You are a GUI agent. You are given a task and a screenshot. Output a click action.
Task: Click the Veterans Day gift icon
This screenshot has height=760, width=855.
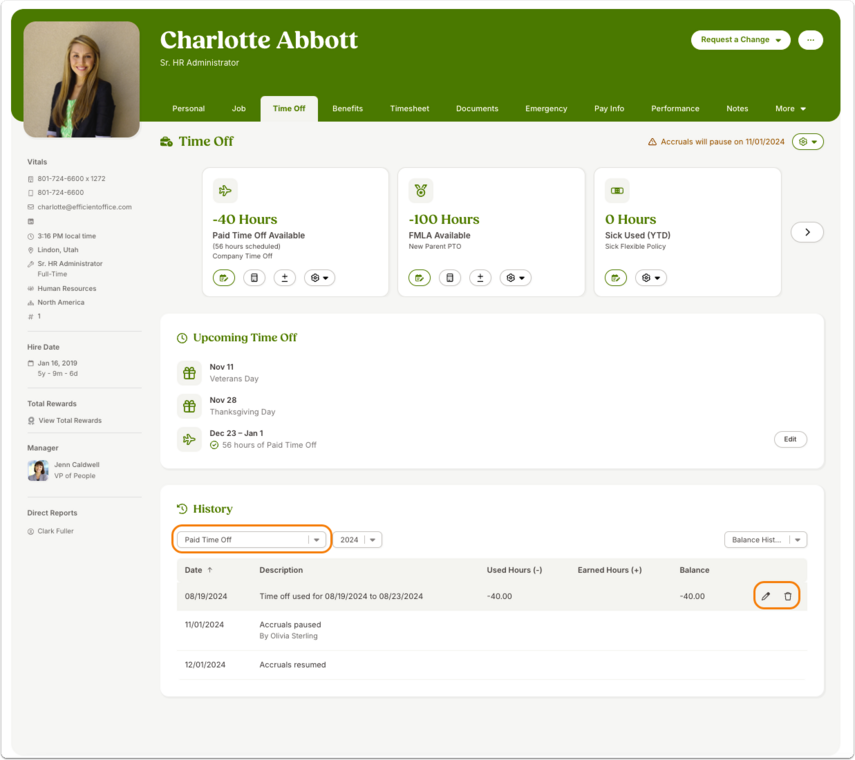[189, 373]
